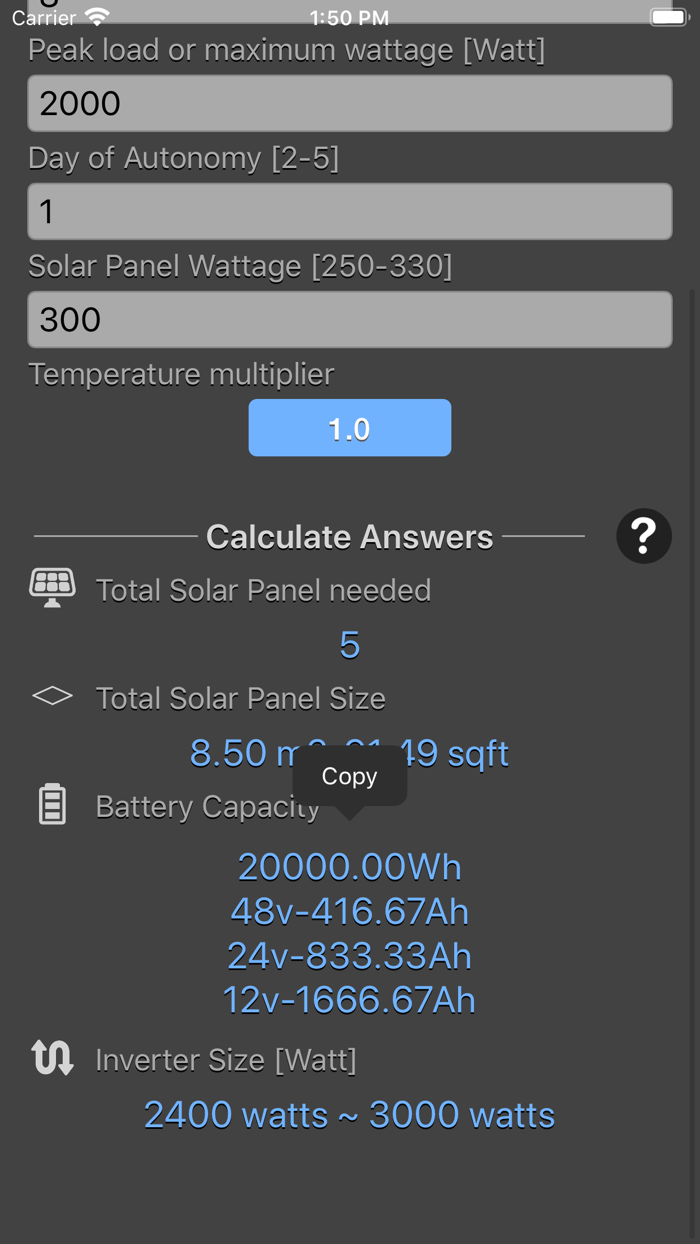
Task: Tap the Solar Panel Wattage field showing 300
Action: pyautogui.click(x=349, y=319)
